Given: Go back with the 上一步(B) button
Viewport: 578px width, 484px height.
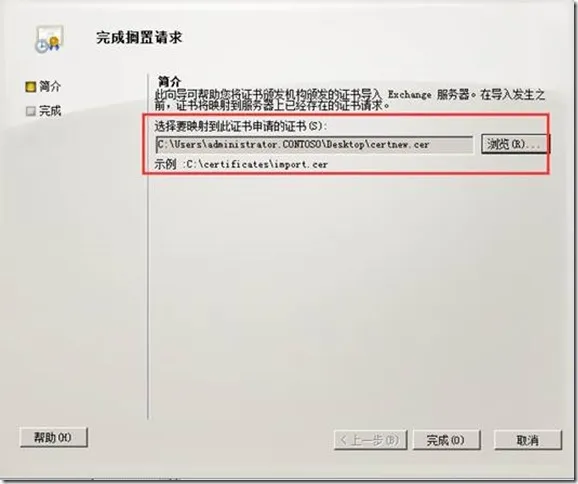Looking at the screenshot, I should click(370, 440).
